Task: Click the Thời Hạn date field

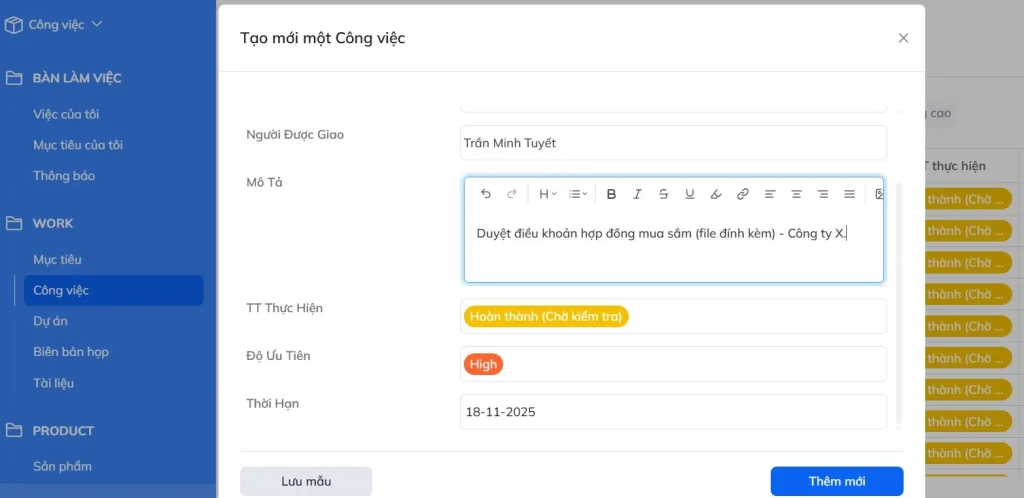Action: point(673,412)
